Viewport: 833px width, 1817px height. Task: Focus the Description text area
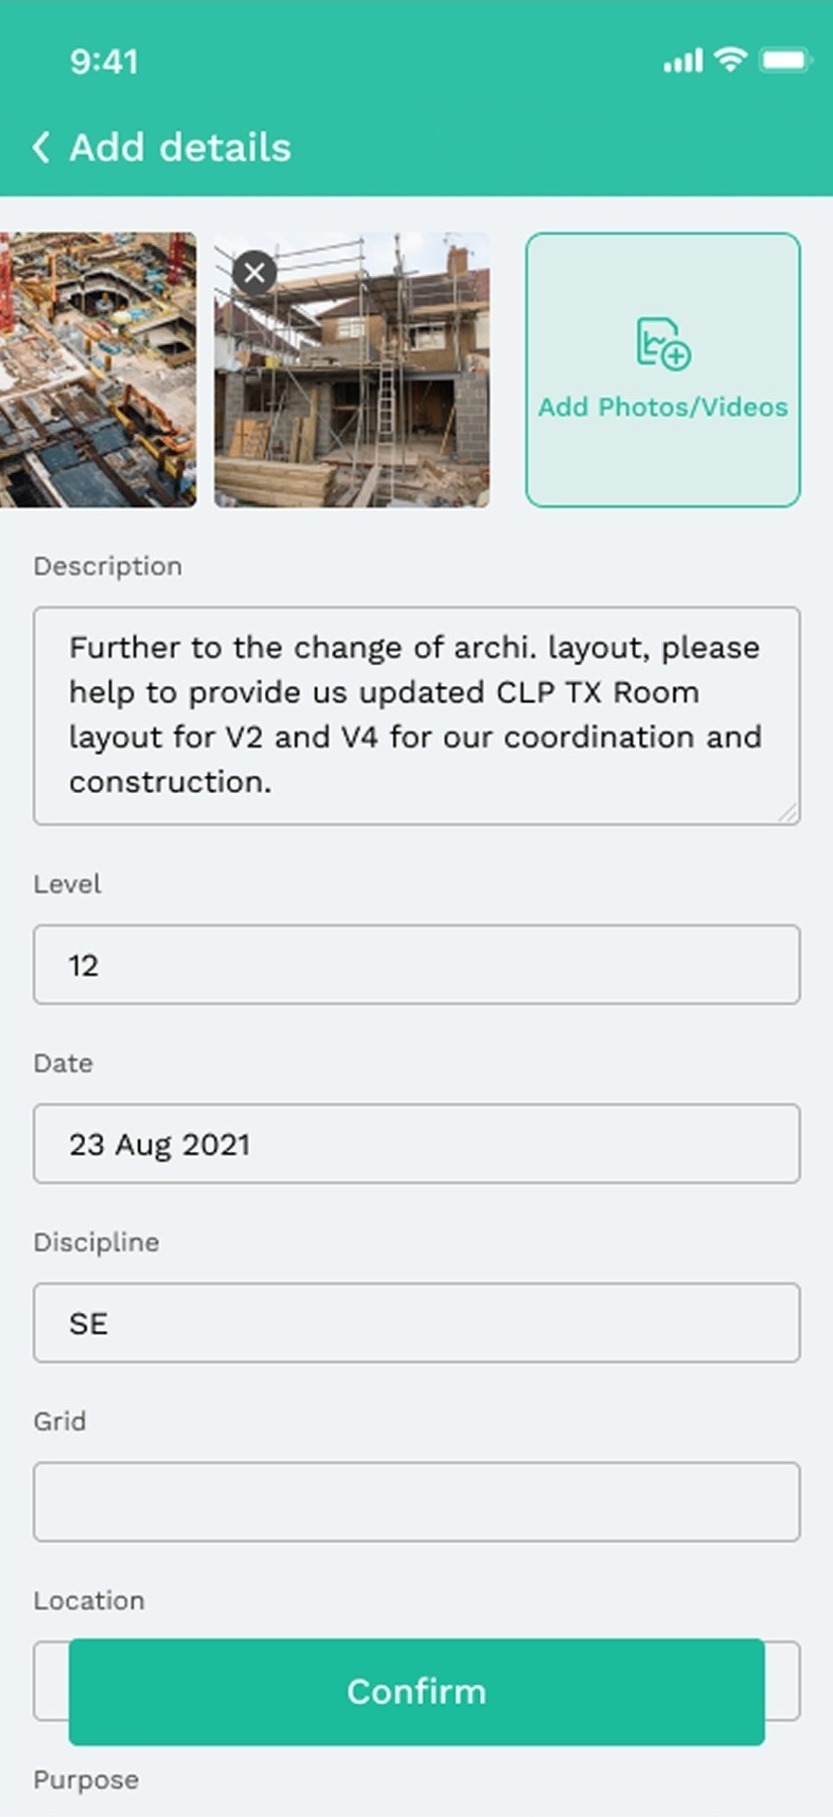(x=416, y=715)
